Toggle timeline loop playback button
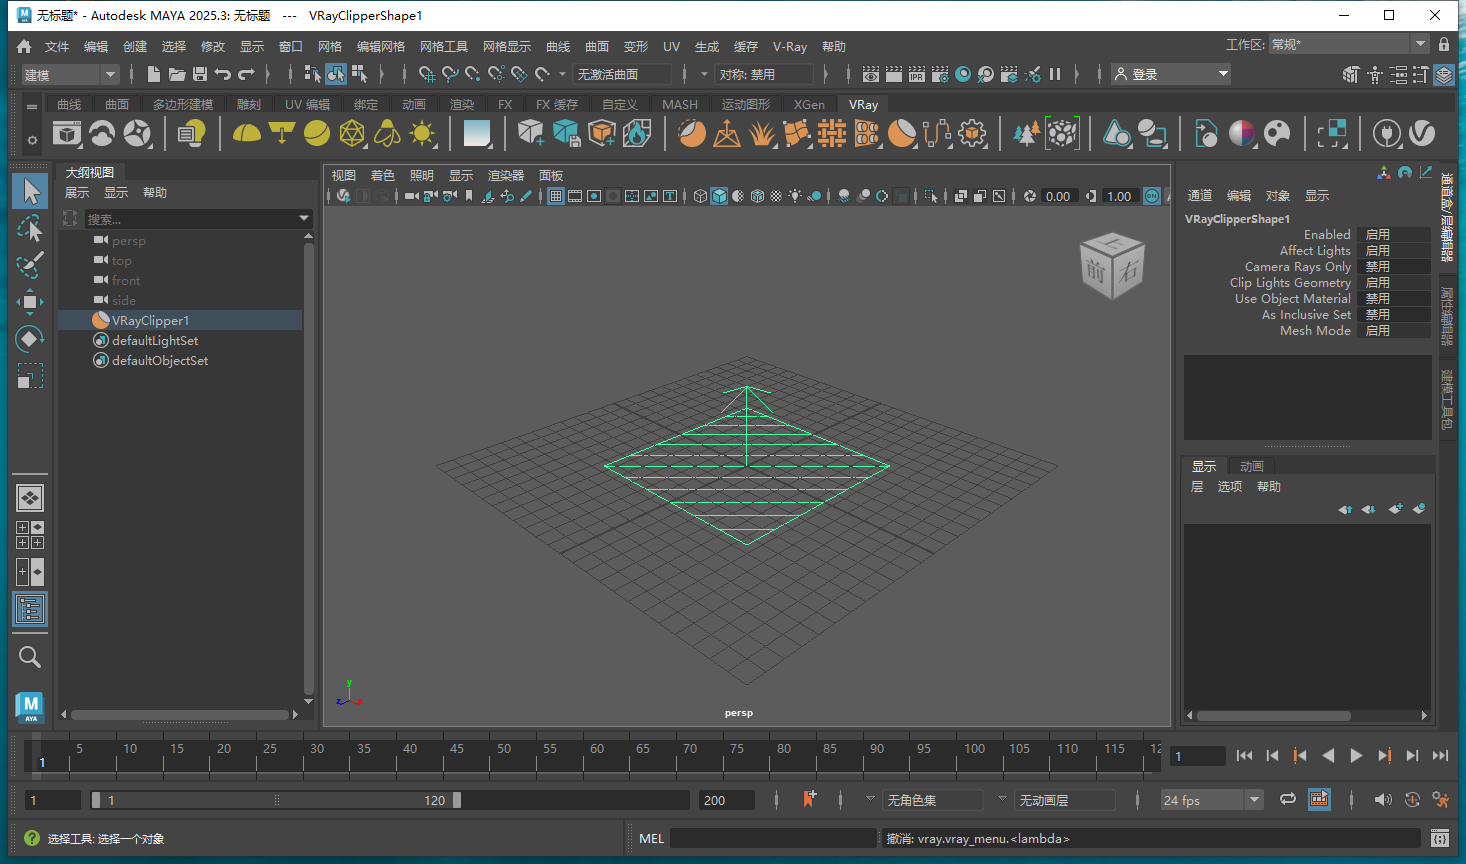1466x864 pixels. [x=1288, y=799]
